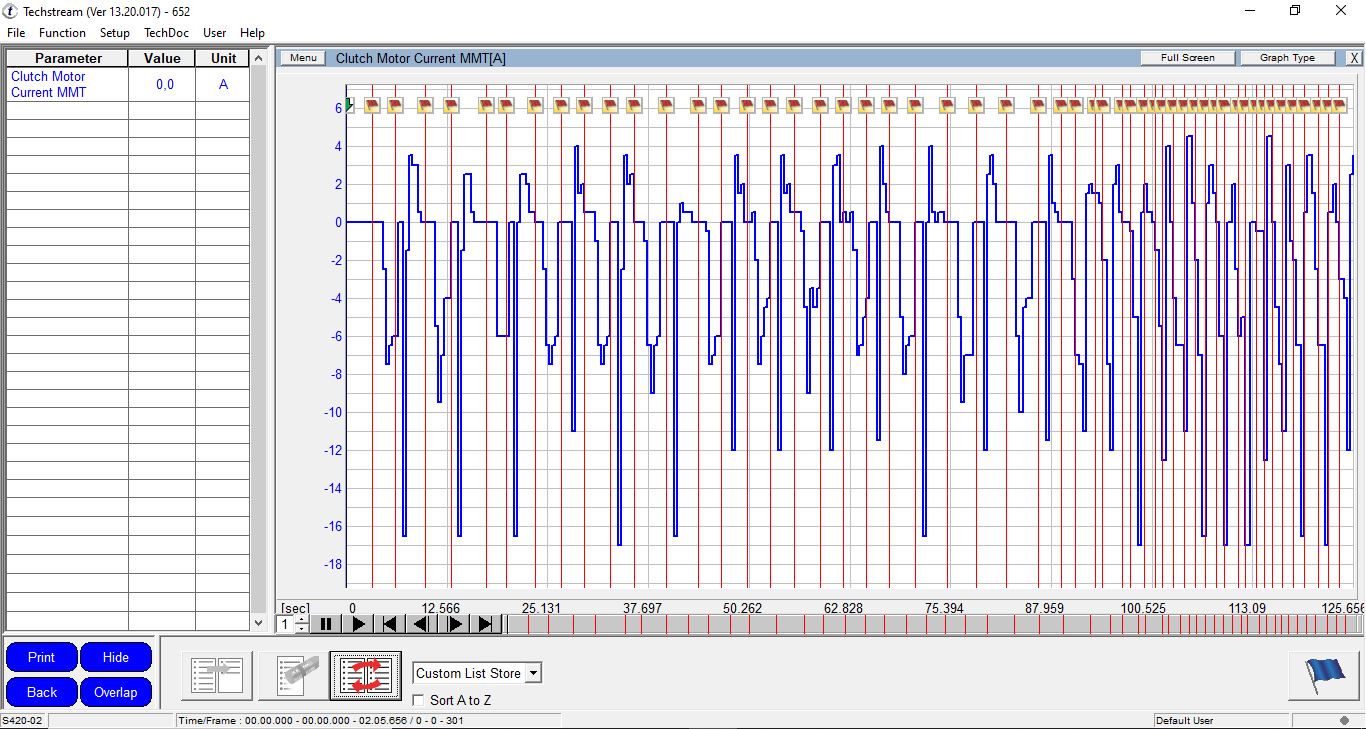Open the Function menu
This screenshot has height=729, width=1366.
pyautogui.click(x=62, y=33)
